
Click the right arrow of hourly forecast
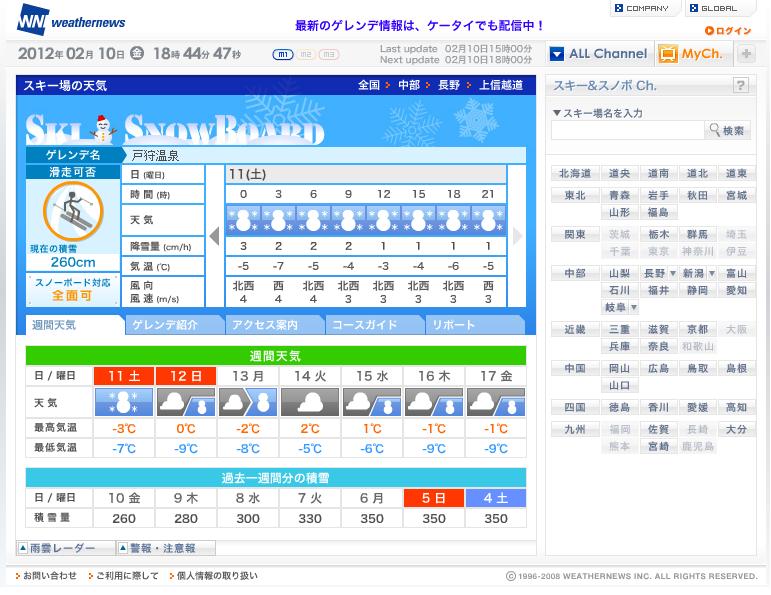(x=517, y=236)
